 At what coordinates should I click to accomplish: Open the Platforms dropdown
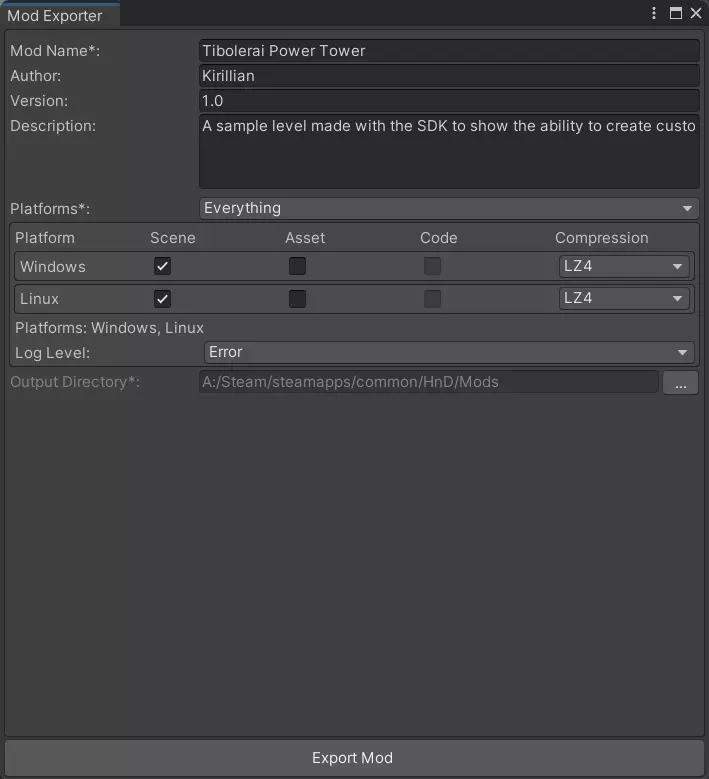click(448, 208)
